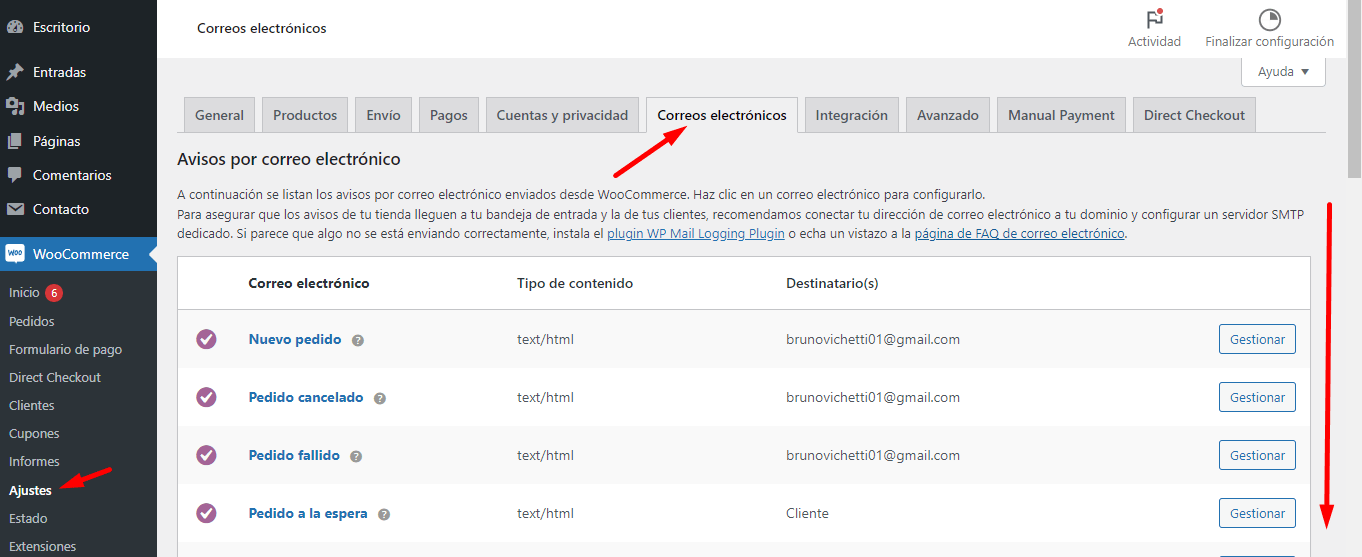The image size is (1362, 557).
Task: Click help icon beside Pedido a la espera
Action: [x=384, y=514]
